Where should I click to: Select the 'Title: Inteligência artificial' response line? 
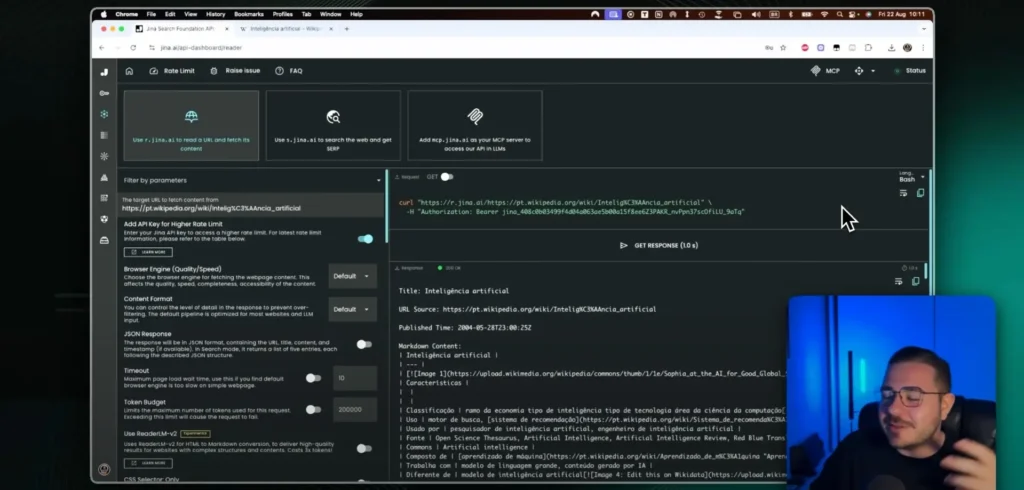(454, 291)
